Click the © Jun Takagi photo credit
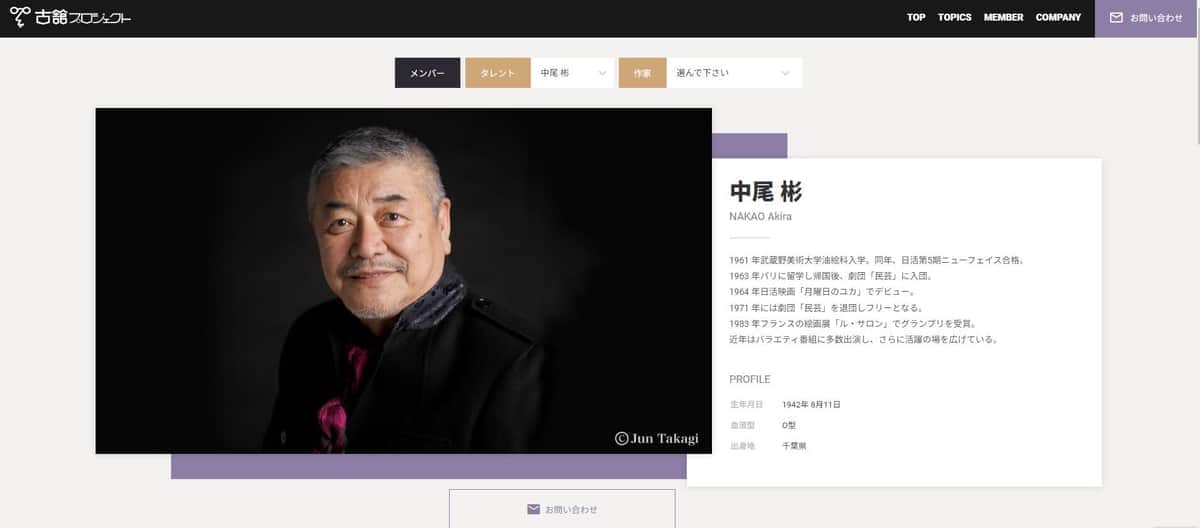The height and width of the screenshot is (528, 1200). tap(656, 438)
